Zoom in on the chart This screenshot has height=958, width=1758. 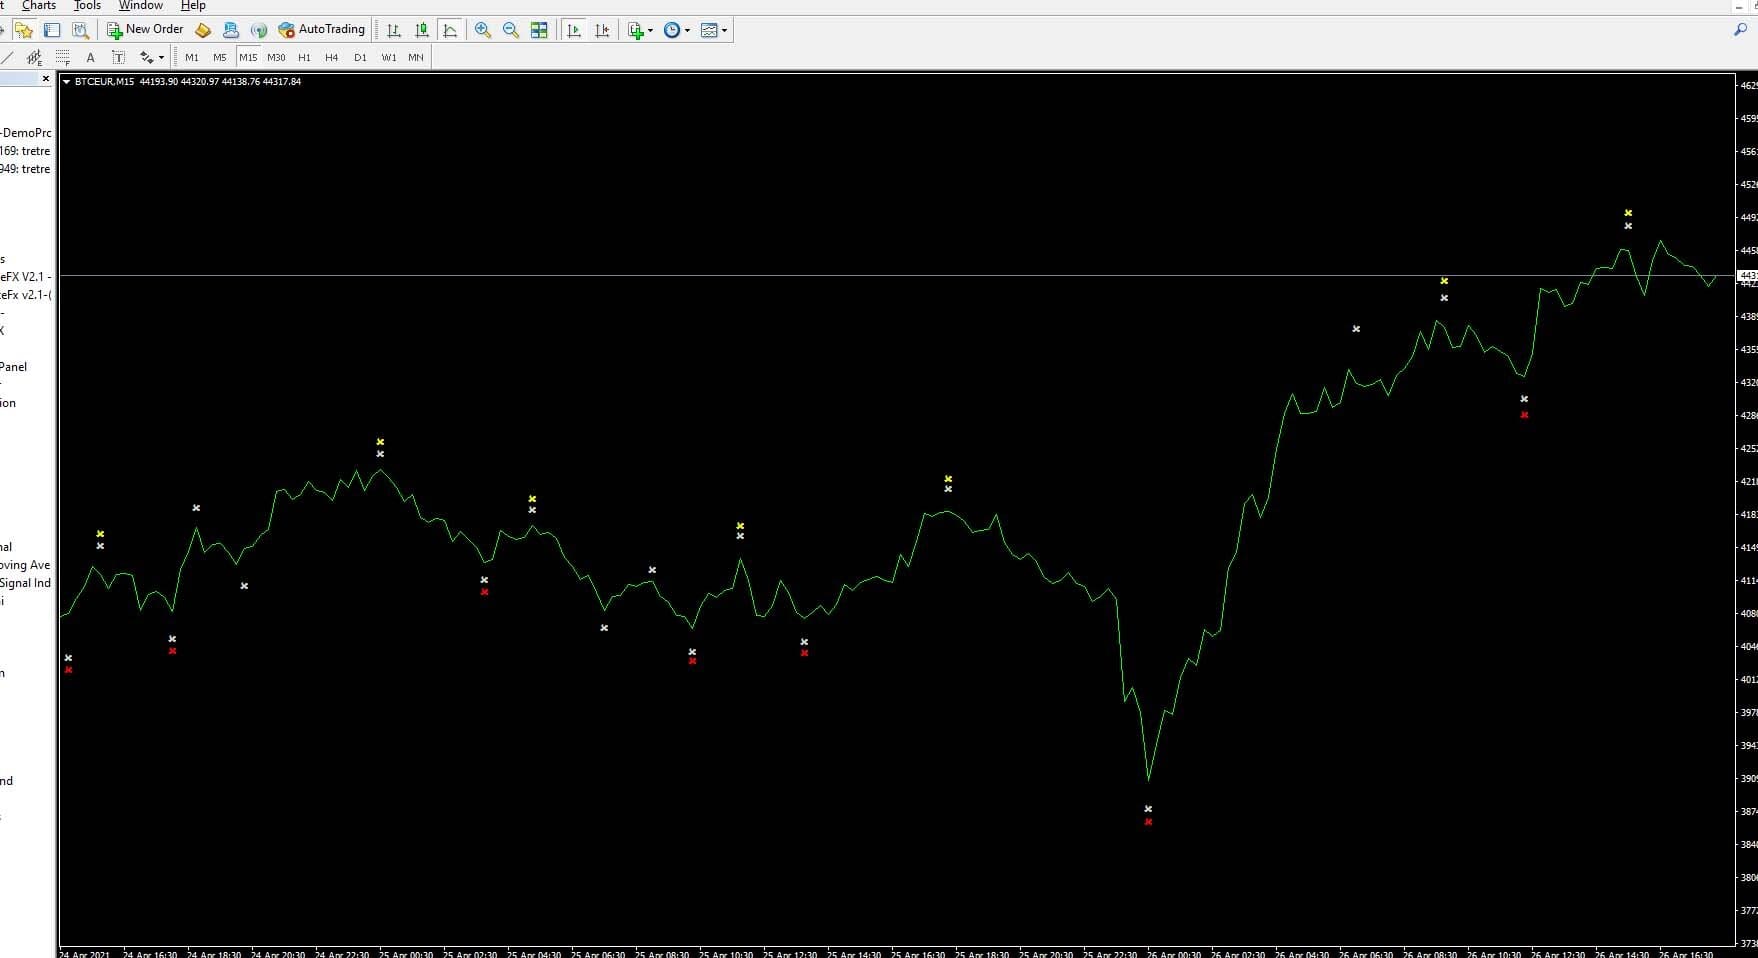pyautogui.click(x=483, y=30)
